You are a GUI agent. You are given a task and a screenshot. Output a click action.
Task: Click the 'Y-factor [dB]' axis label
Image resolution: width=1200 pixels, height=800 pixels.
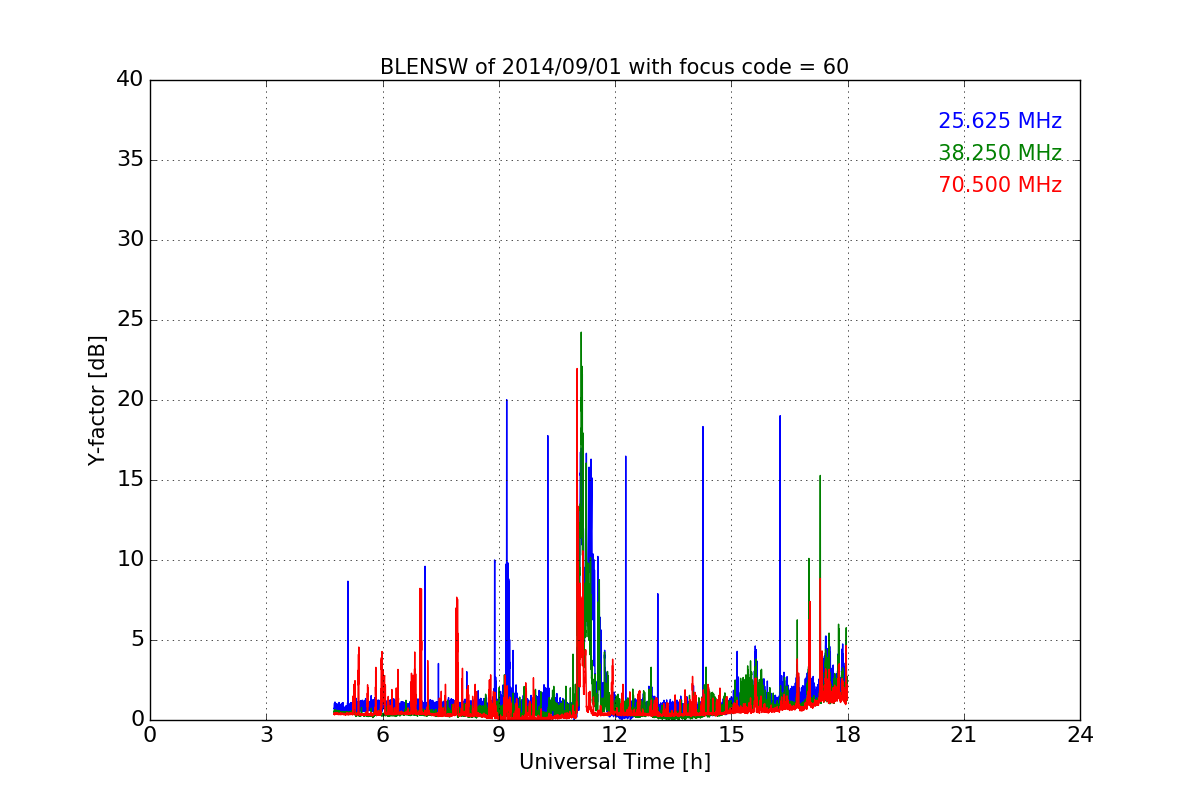point(97,400)
